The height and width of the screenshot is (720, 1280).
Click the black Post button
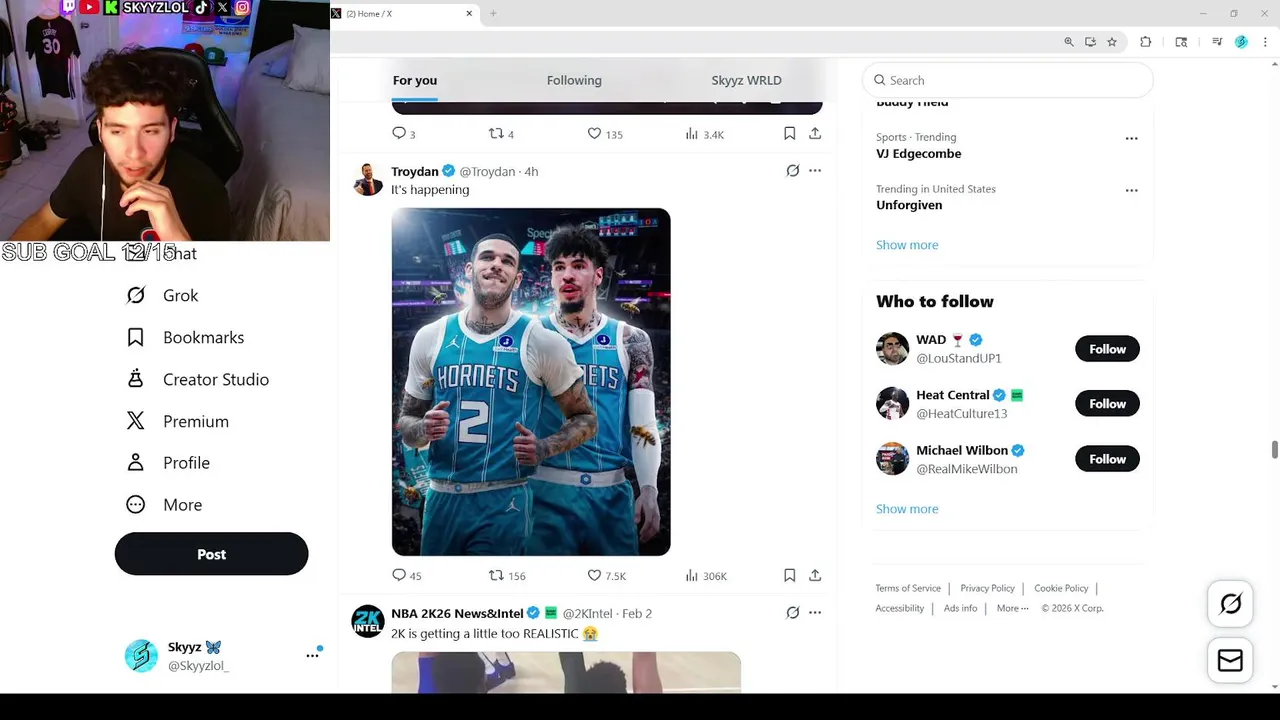[211, 554]
